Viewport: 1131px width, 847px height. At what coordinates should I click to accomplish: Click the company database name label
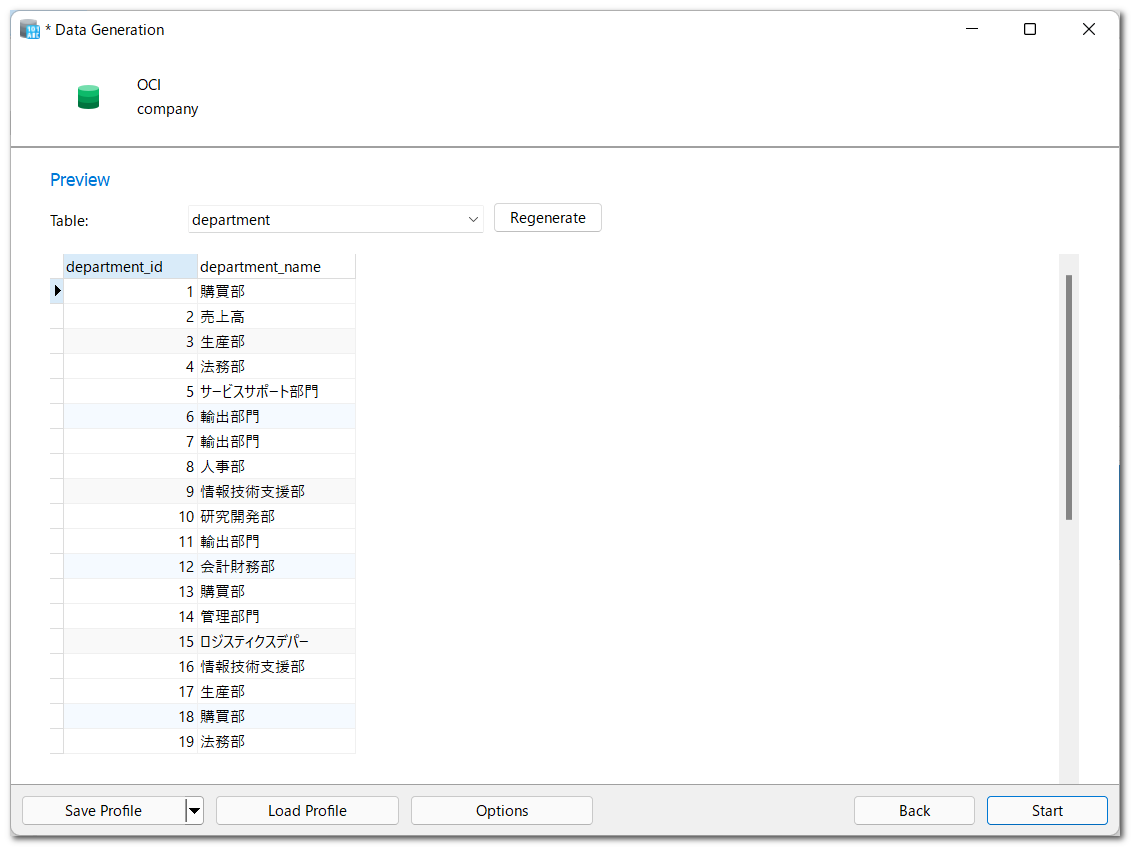(x=167, y=109)
